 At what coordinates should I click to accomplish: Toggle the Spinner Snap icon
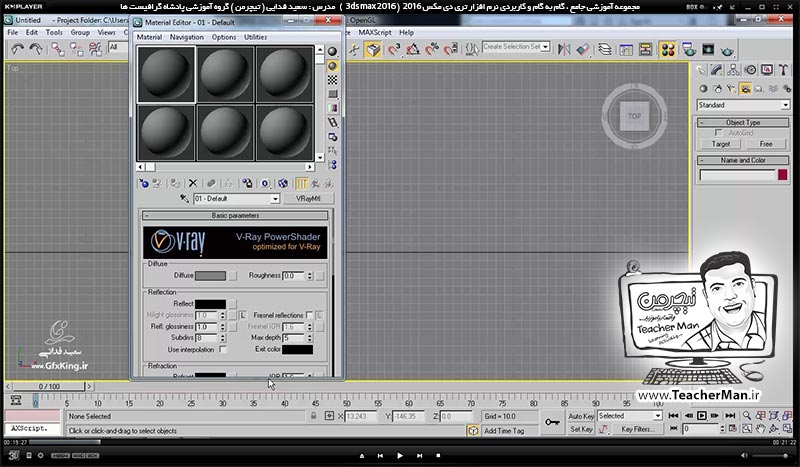(x=451, y=50)
